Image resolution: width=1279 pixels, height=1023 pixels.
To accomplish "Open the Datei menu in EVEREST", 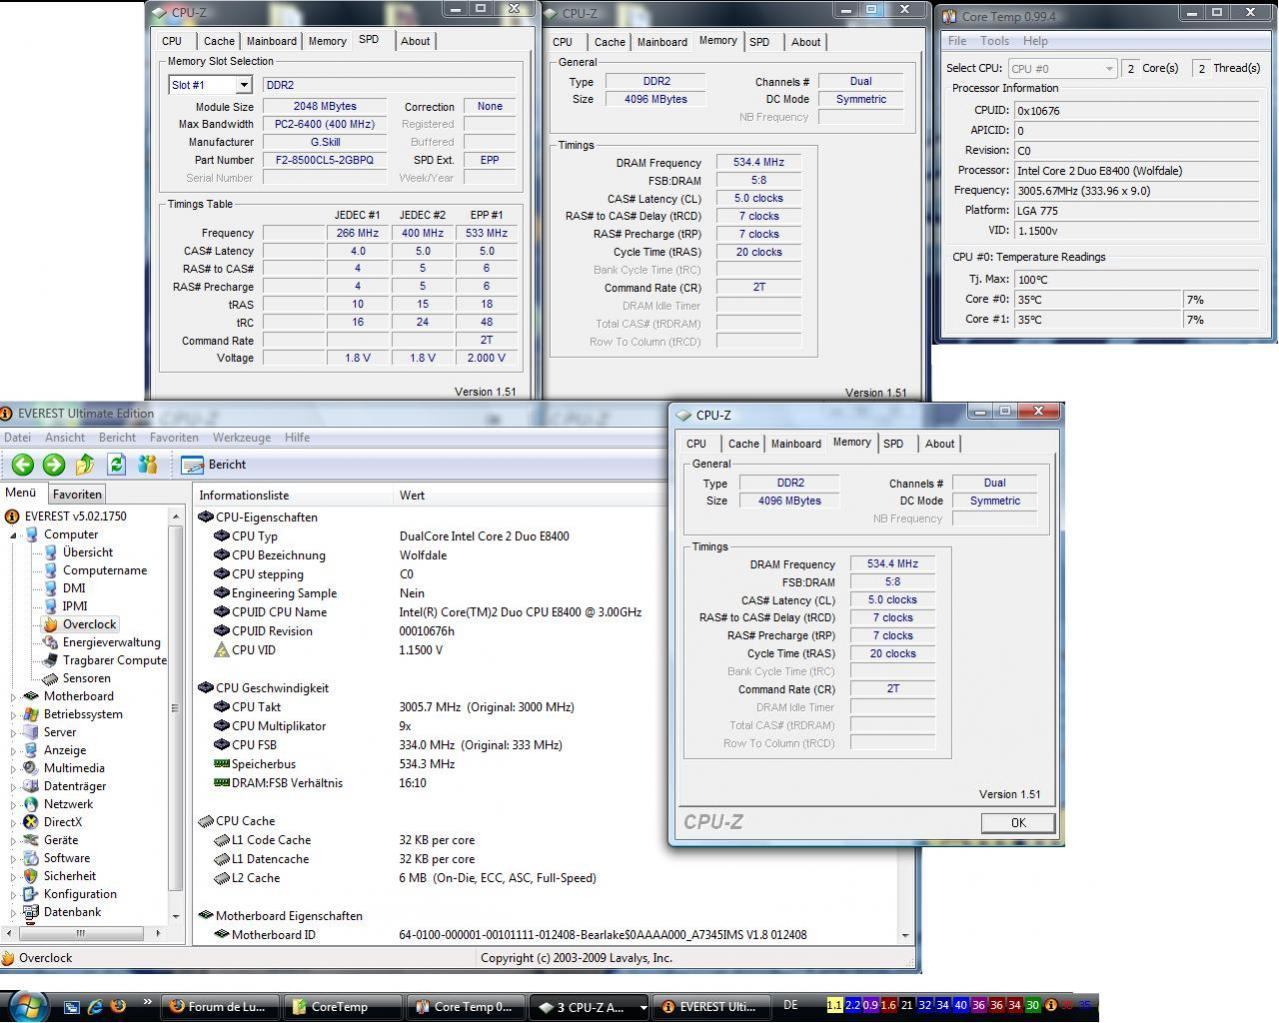I will (17, 437).
